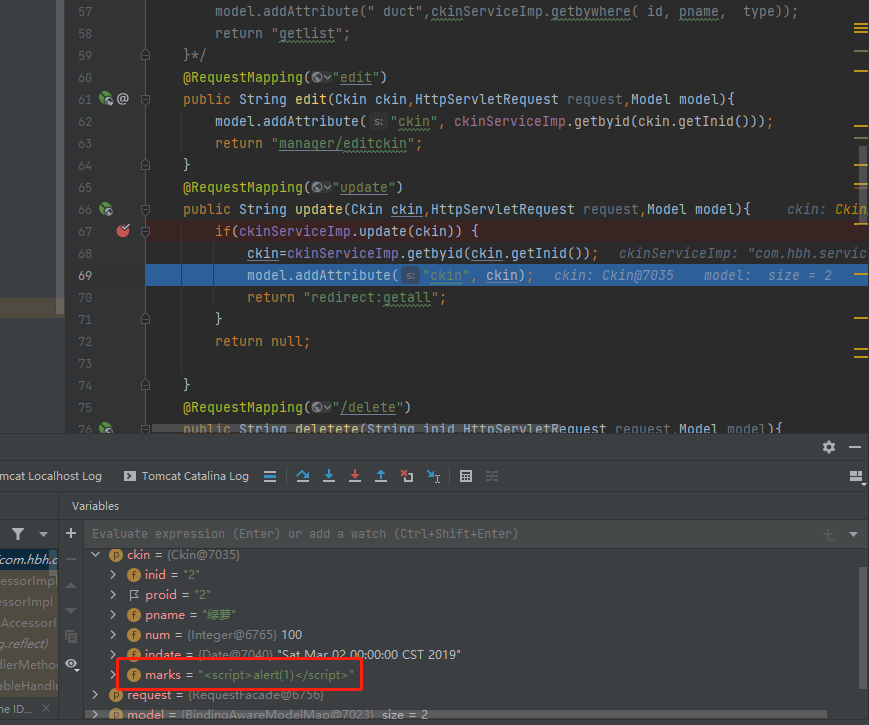Move watch up with the arrow icon

click(x=71, y=585)
